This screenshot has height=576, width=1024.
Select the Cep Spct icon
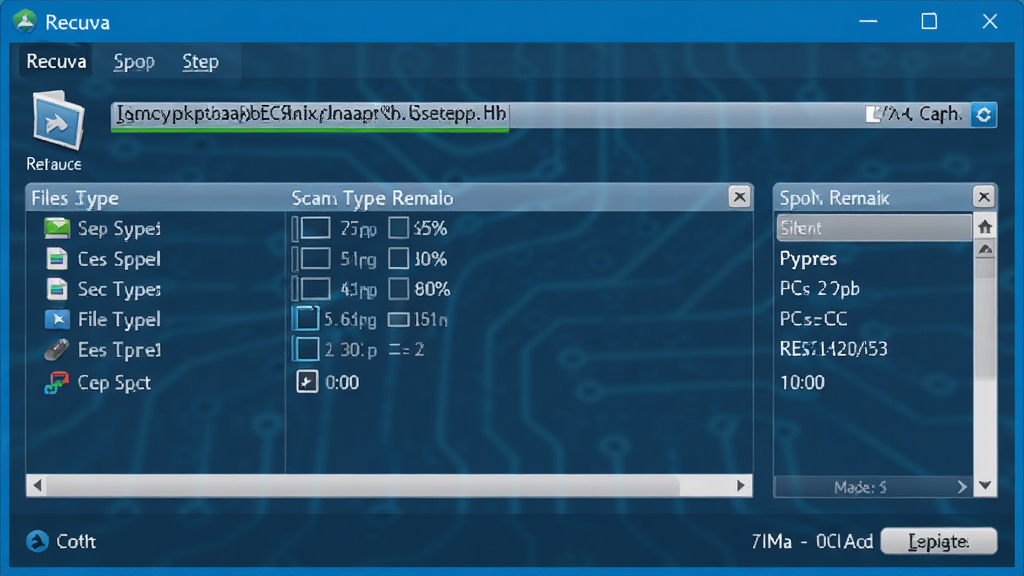click(56, 383)
